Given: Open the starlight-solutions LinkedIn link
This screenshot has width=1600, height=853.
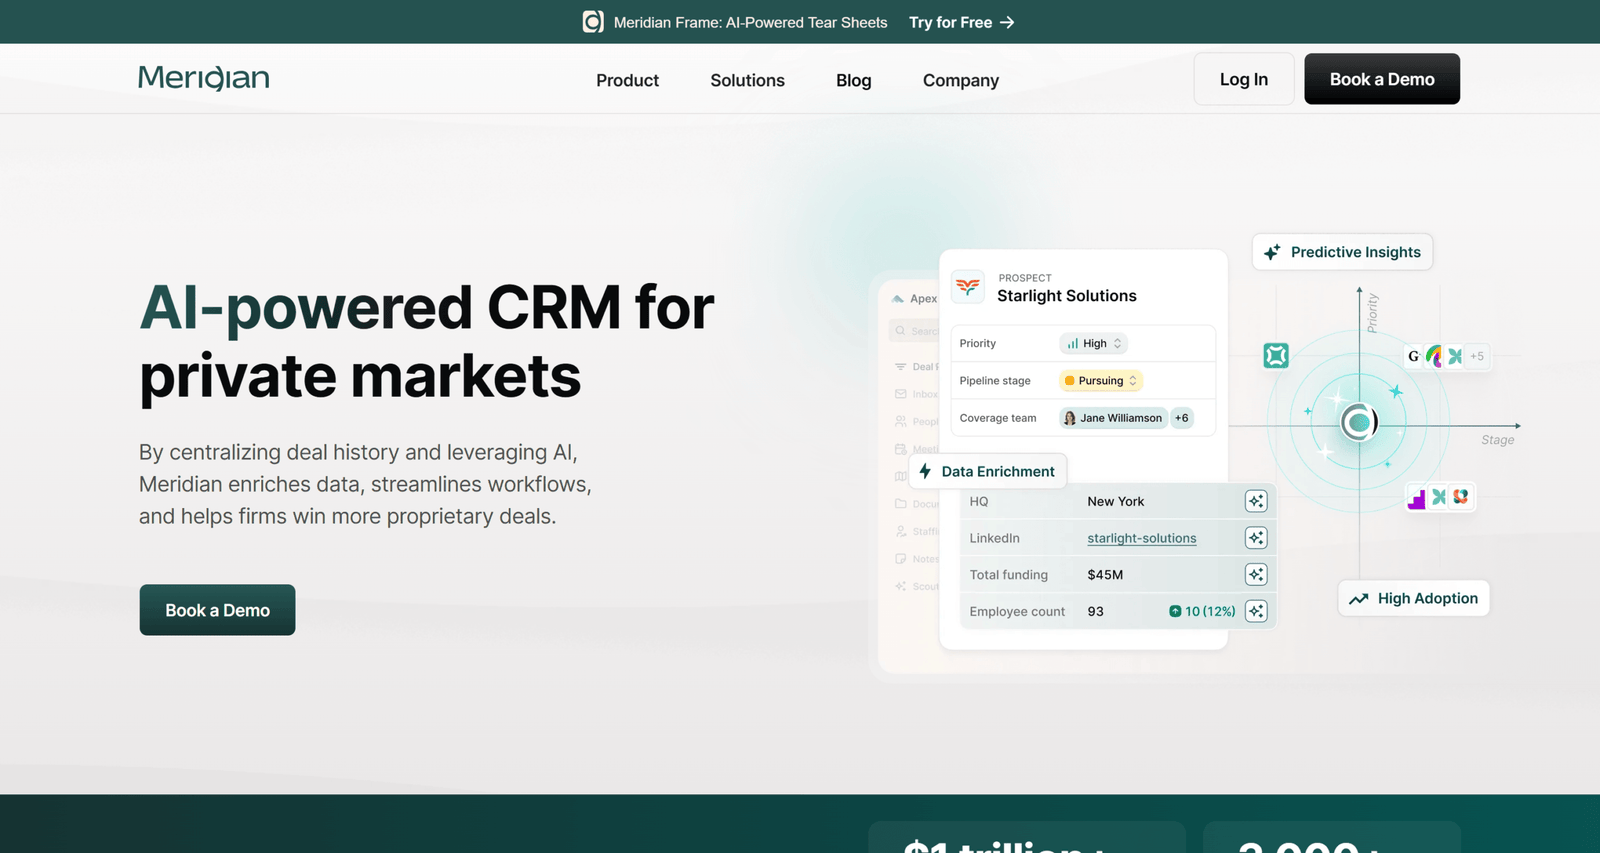Looking at the screenshot, I should click(1141, 538).
